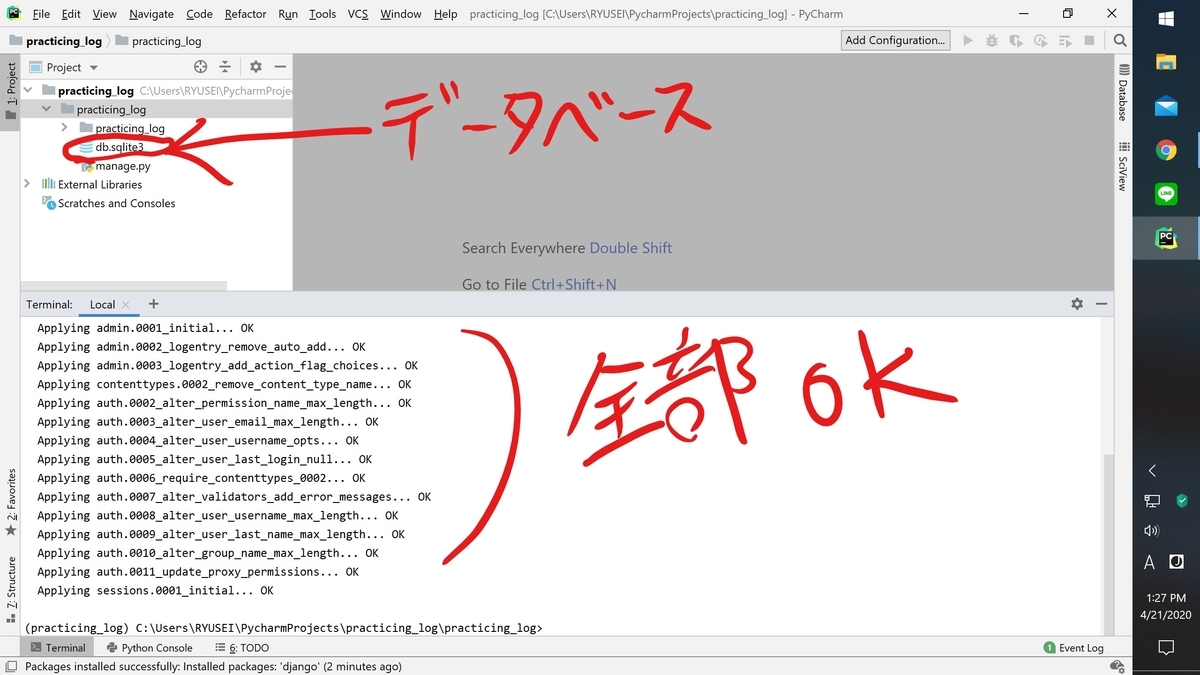Viewport: 1200px width, 675px height.
Task: Click Add Configuration button
Action: tap(895, 40)
